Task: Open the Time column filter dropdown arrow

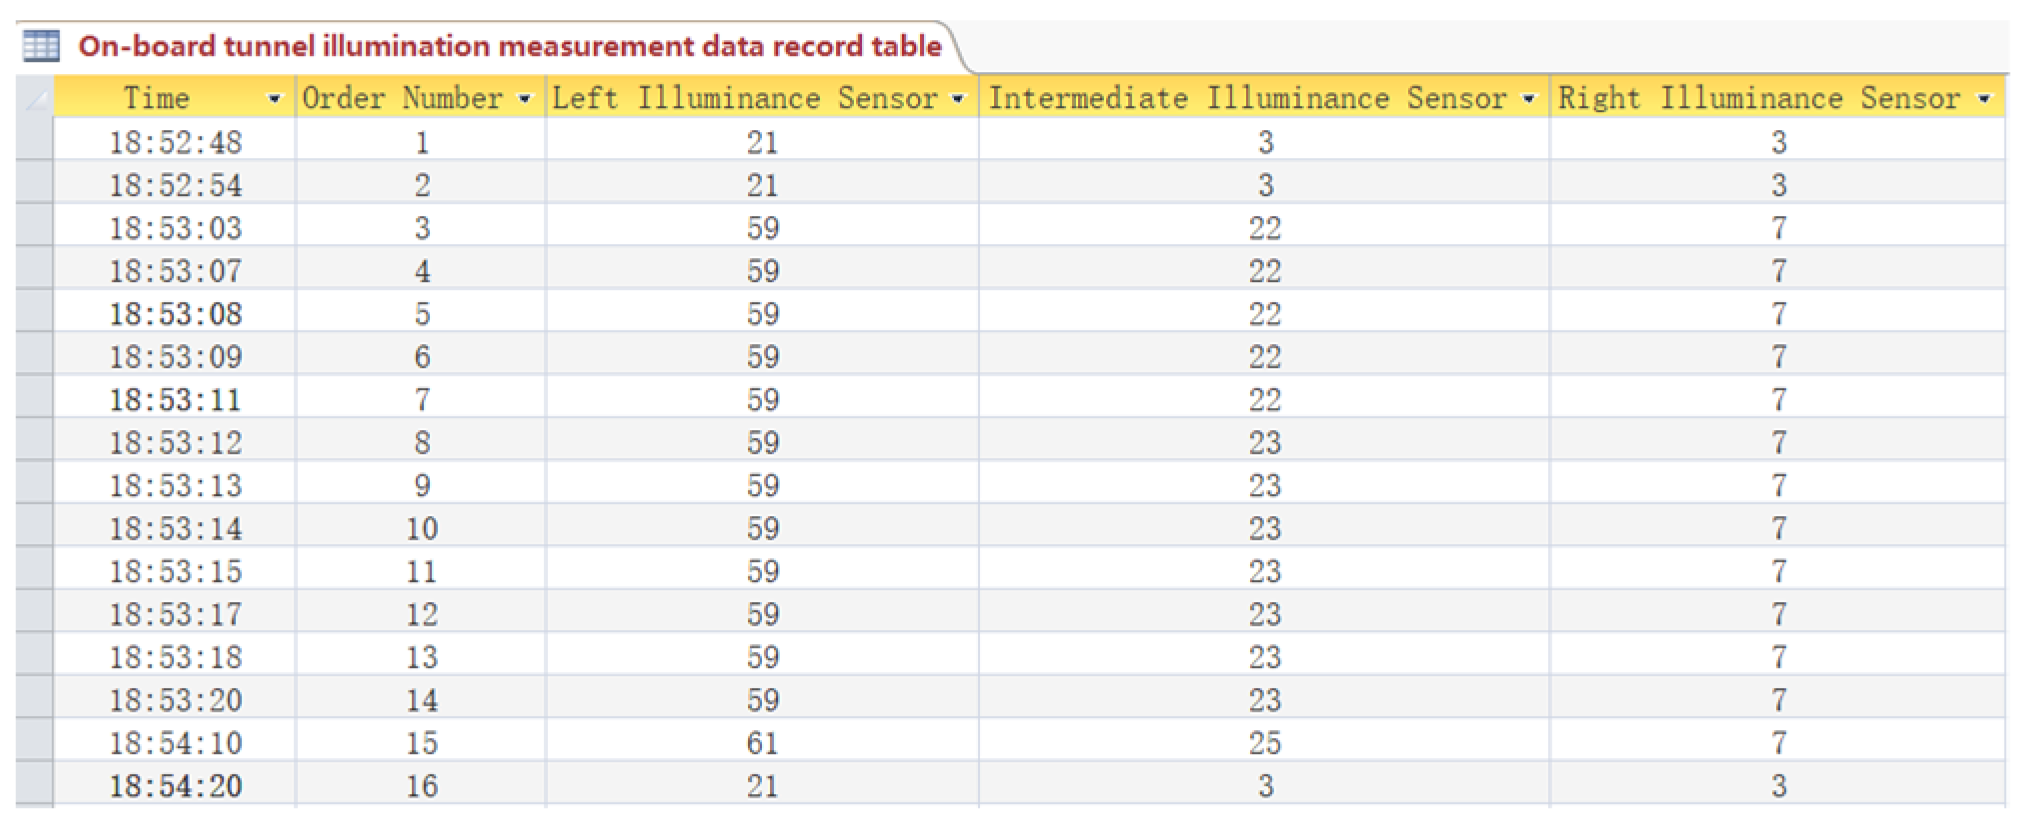Action: 274,99
